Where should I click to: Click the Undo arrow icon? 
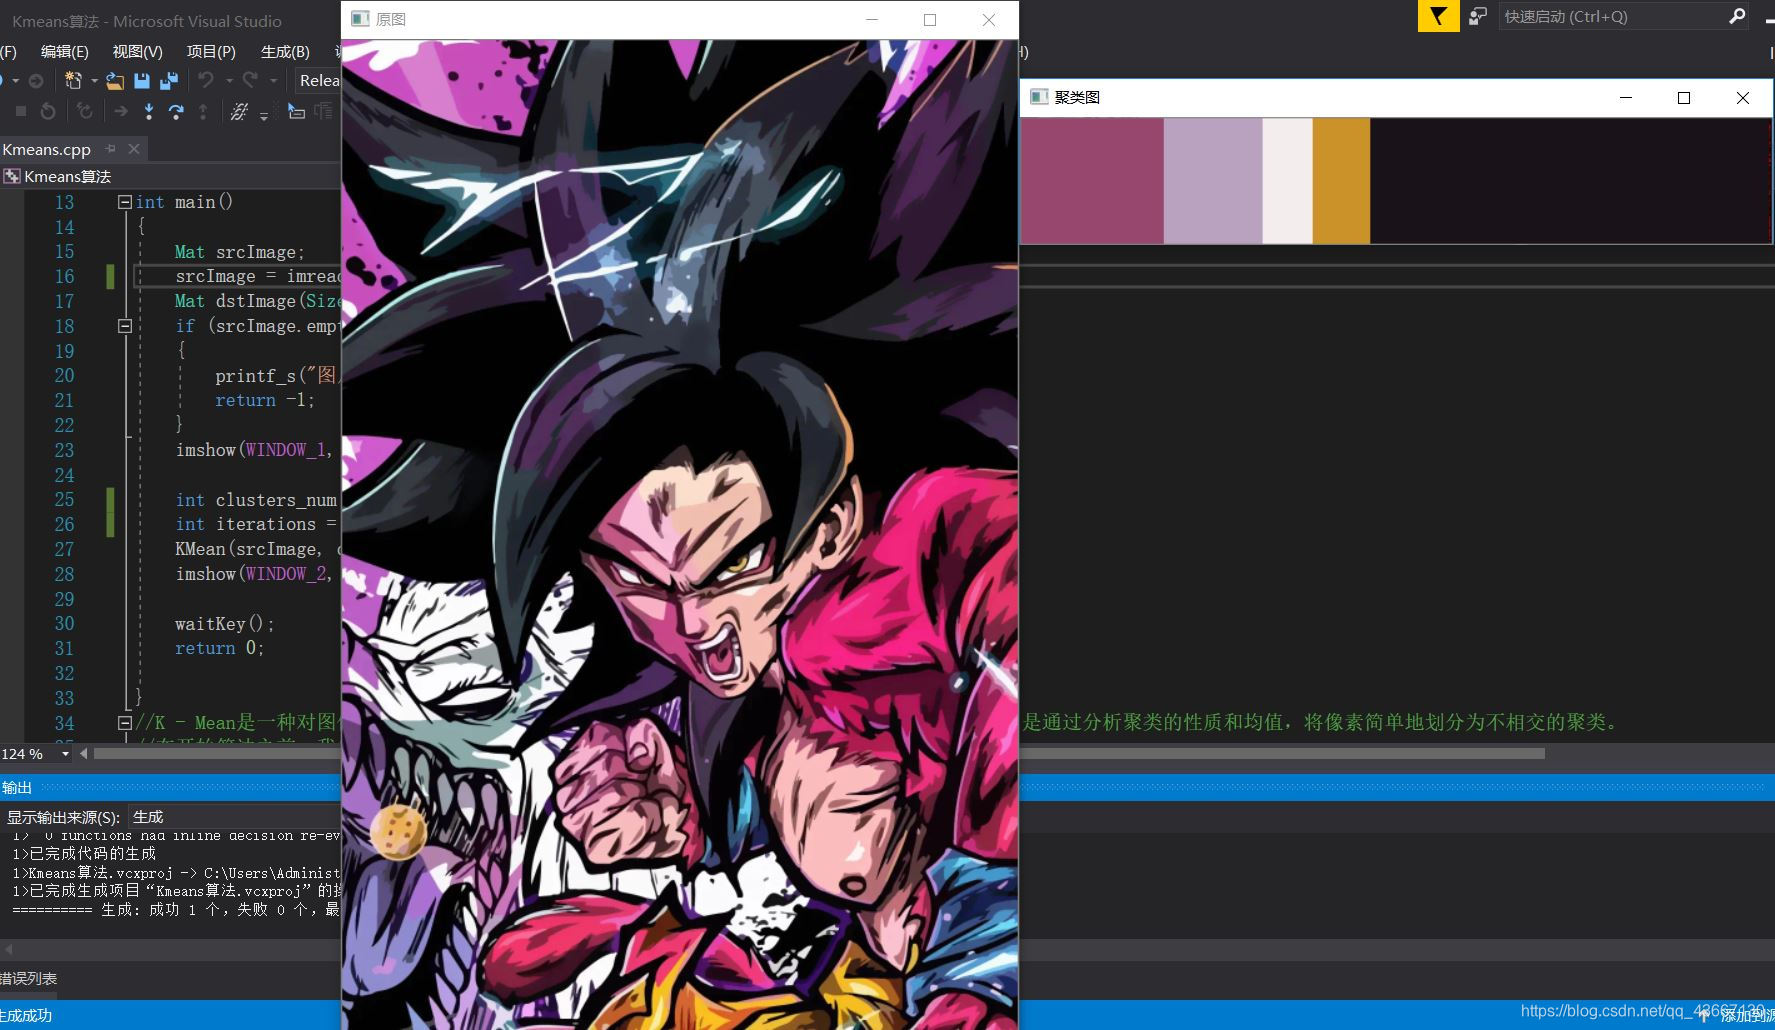206,81
